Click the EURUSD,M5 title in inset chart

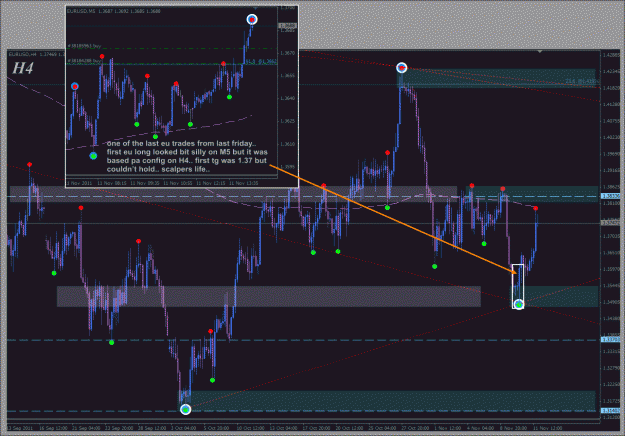(x=81, y=11)
